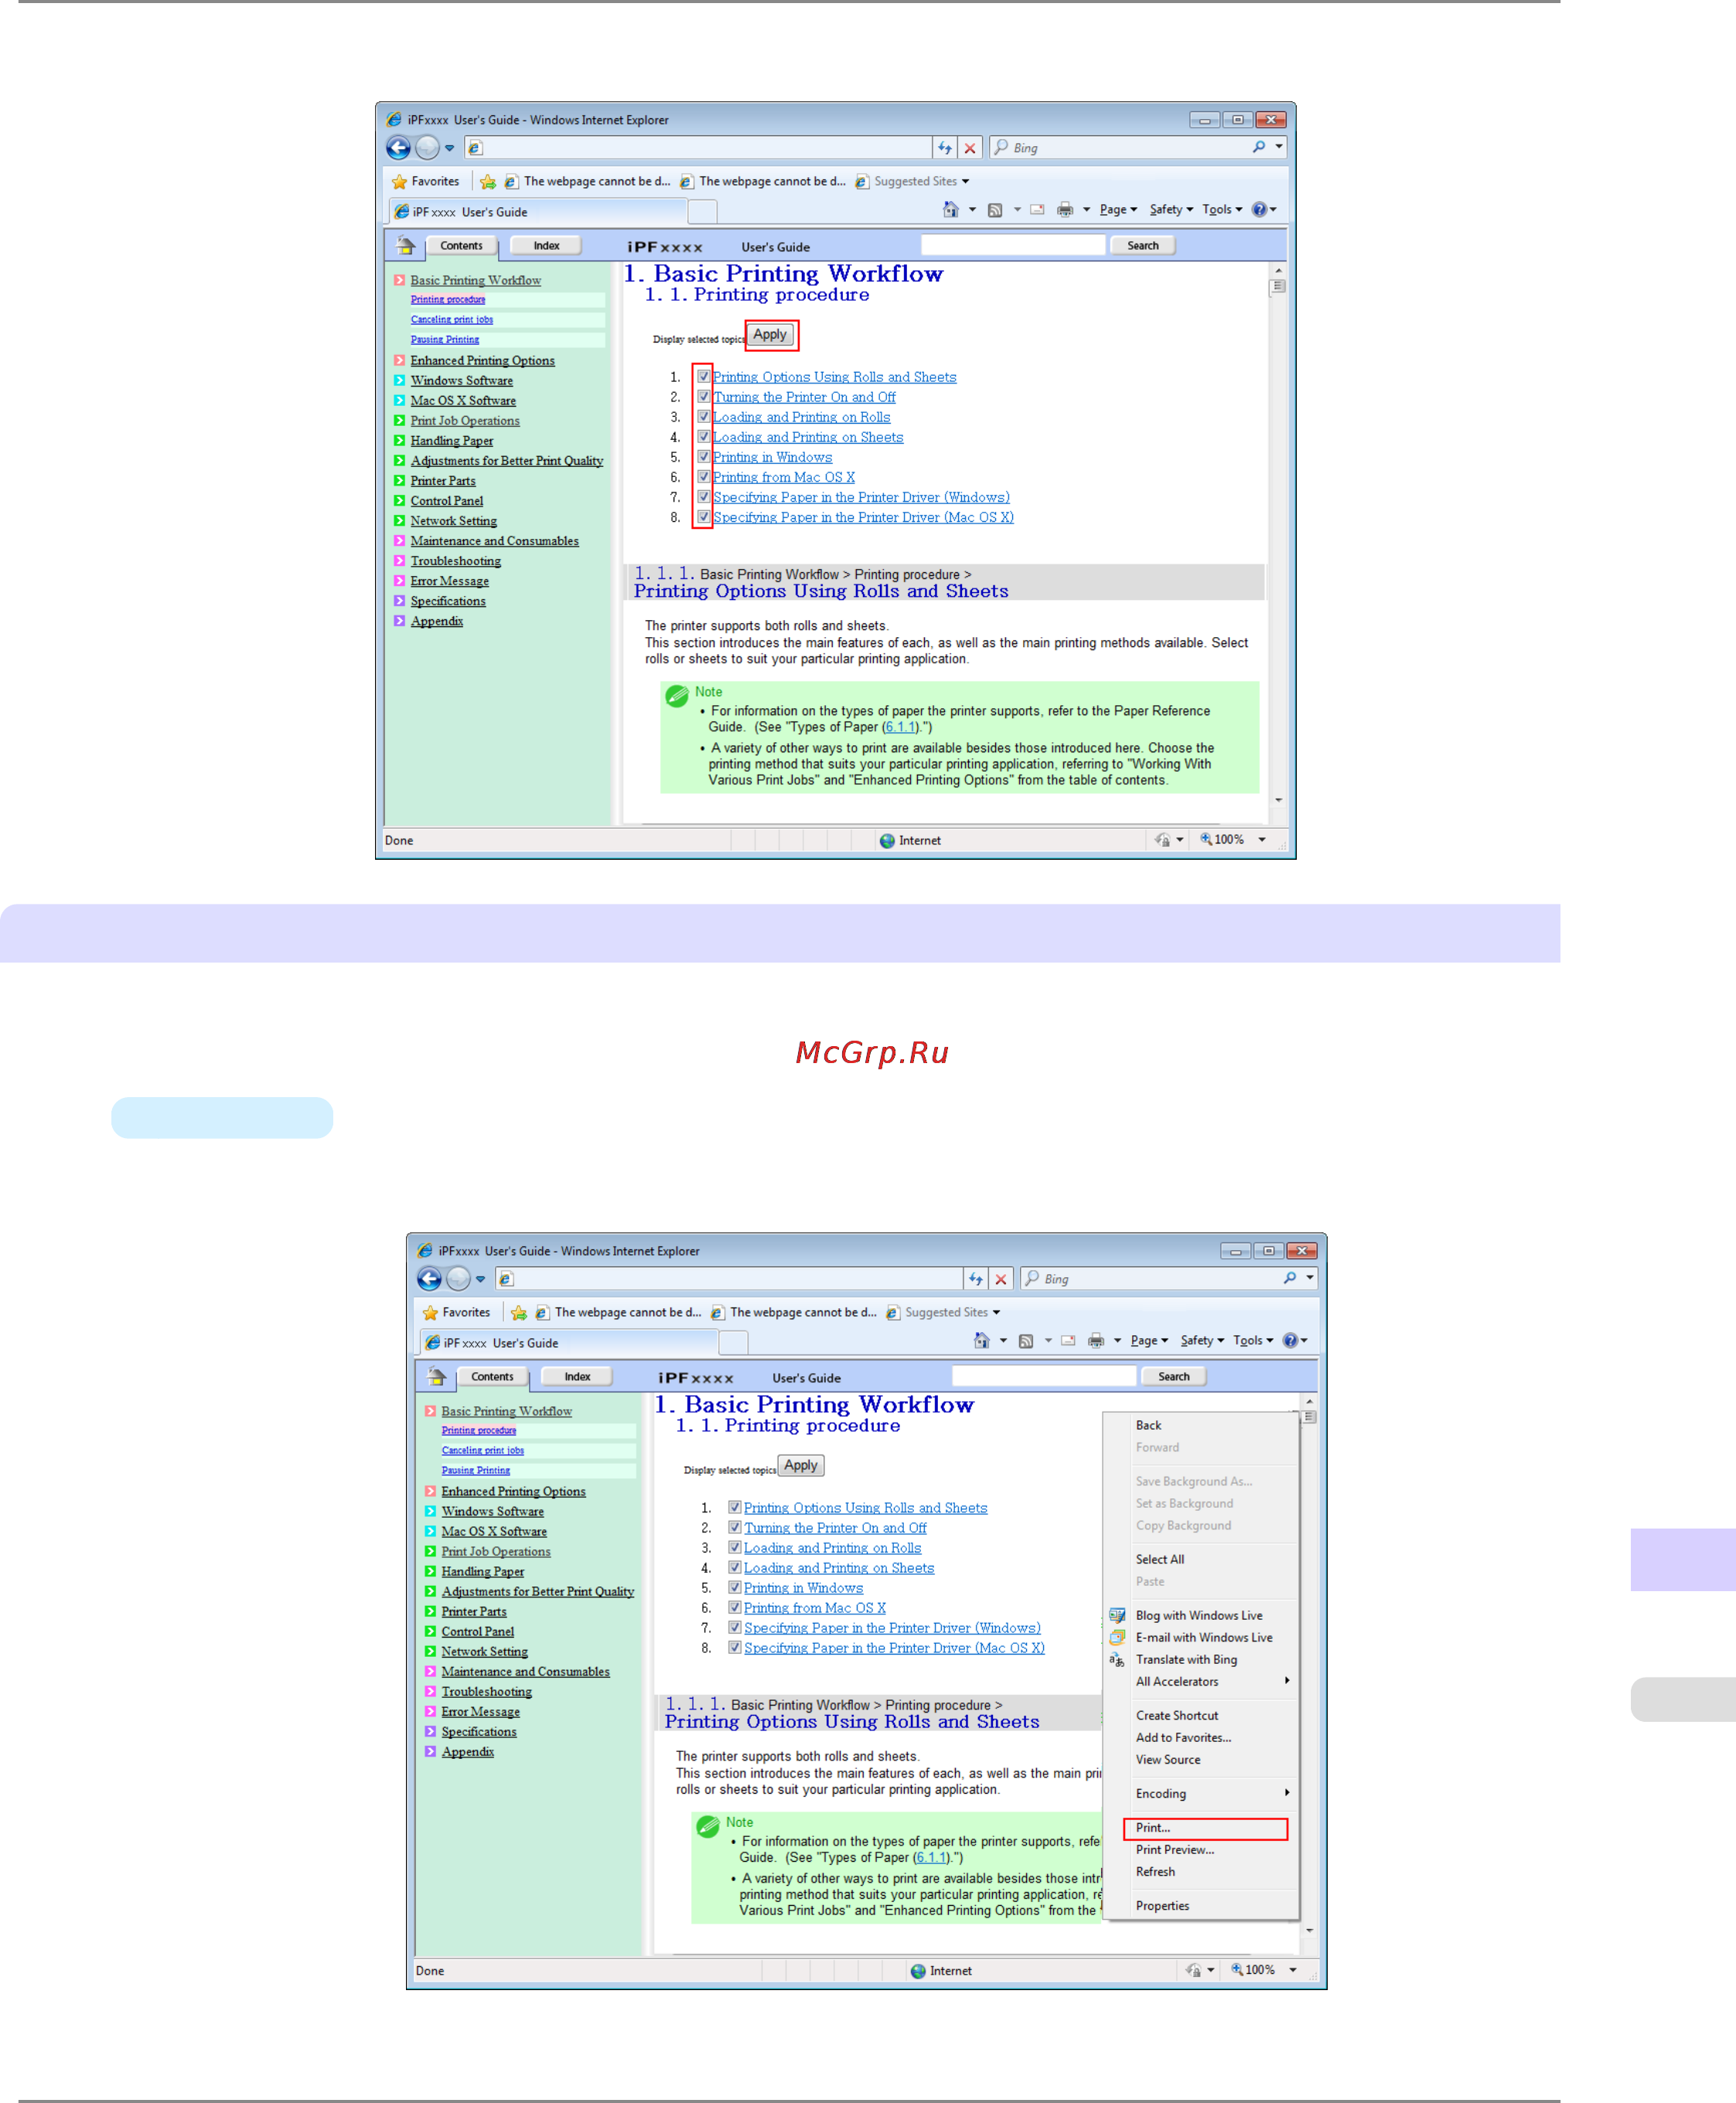Open the 100% zoom level dropdown in the top window
The image size is (1736, 2103).
[x=1262, y=840]
